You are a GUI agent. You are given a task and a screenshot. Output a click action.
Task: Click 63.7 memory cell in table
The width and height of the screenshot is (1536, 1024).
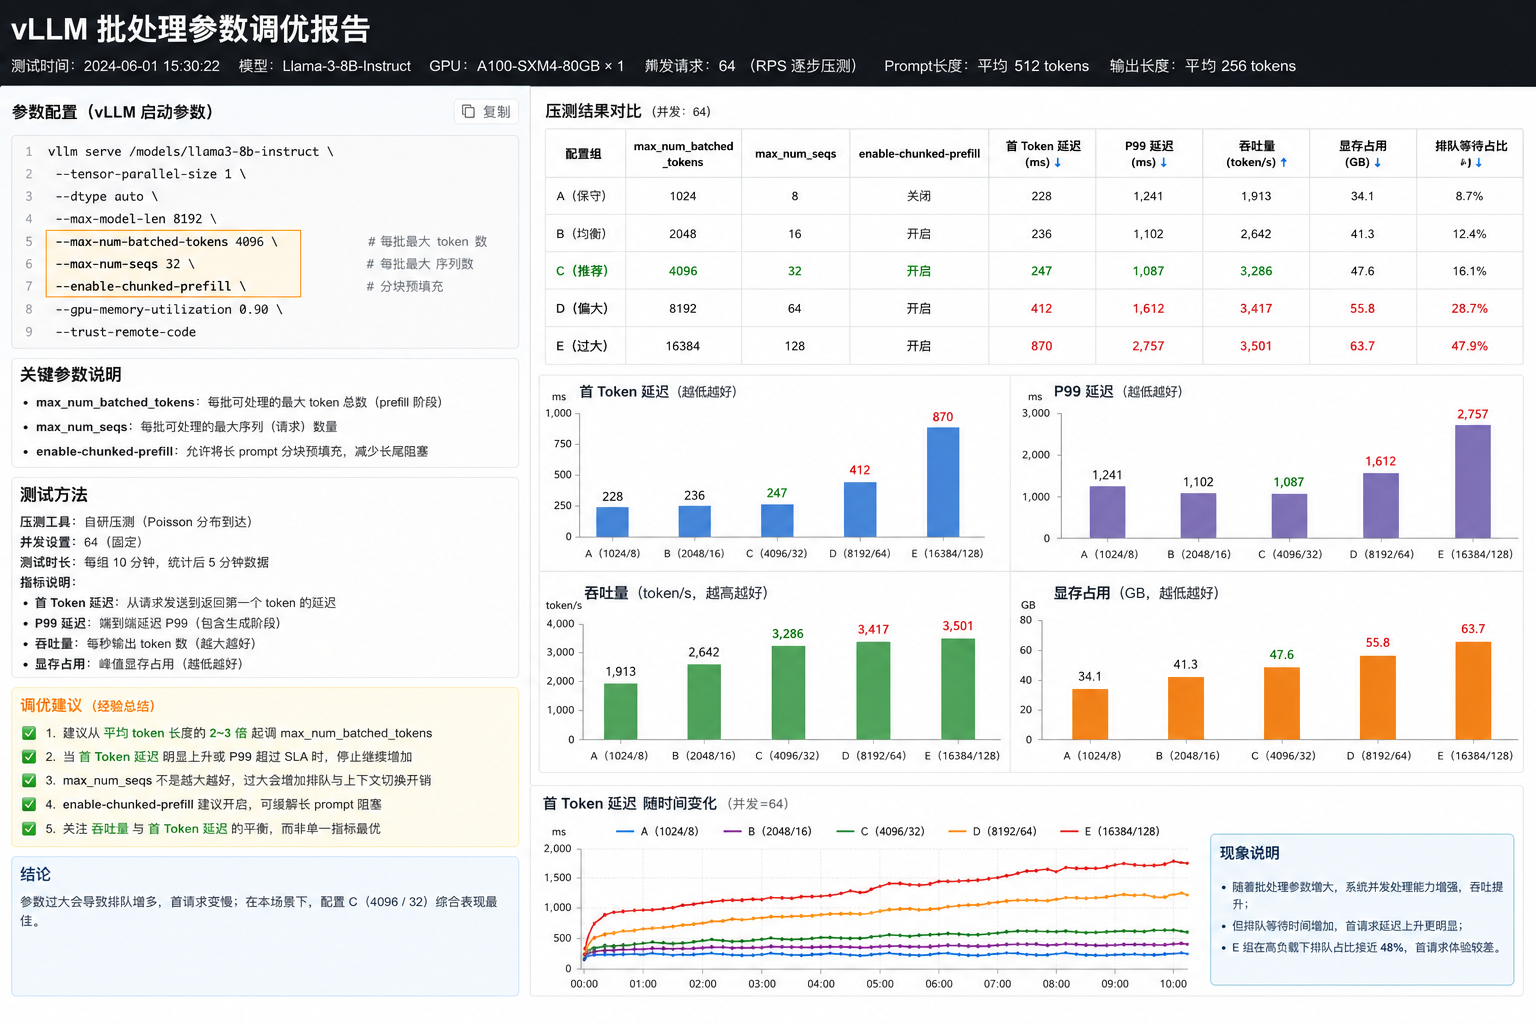point(1362,346)
